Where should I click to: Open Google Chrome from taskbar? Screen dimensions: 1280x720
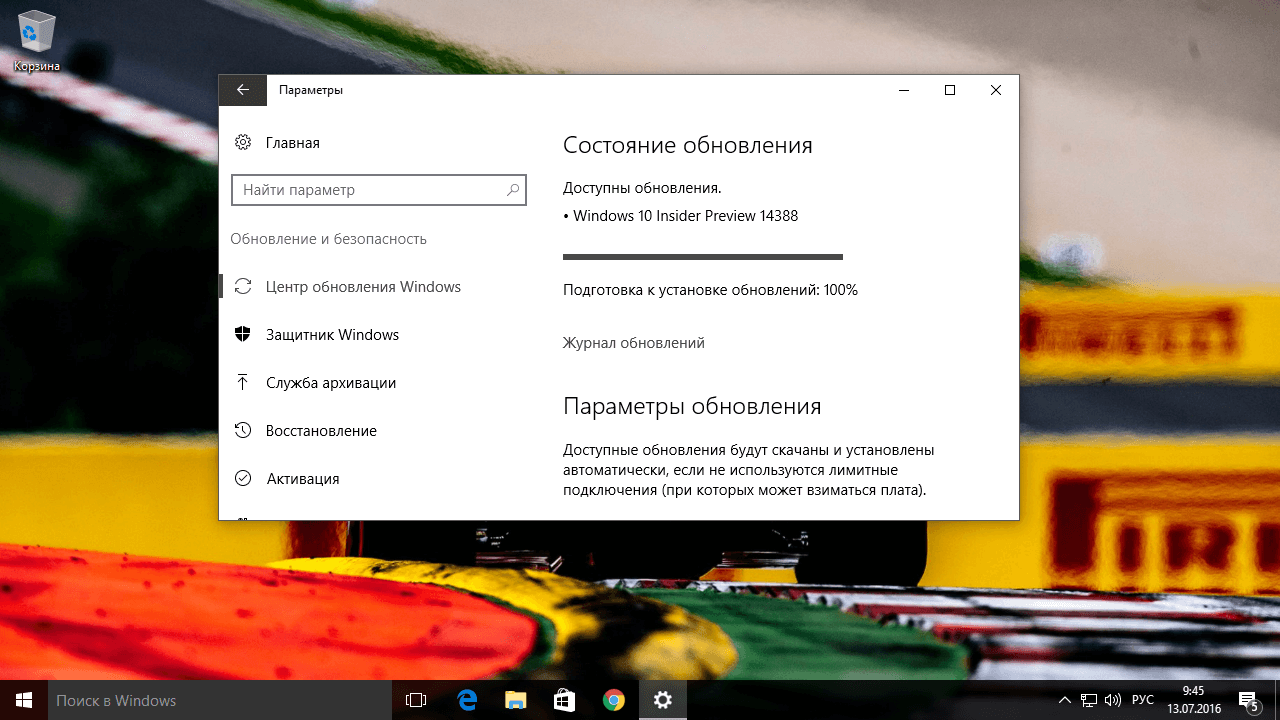pos(613,700)
